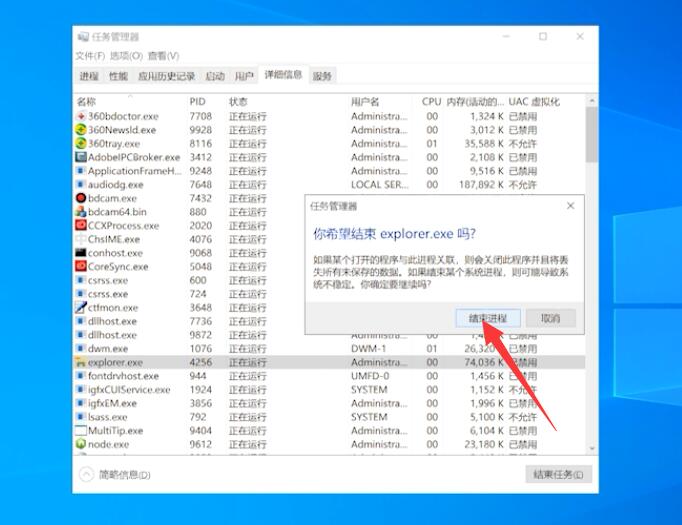Click the scrollbar up arrow
The width and height of the screenshot is (682, 525).
(592, 100)
